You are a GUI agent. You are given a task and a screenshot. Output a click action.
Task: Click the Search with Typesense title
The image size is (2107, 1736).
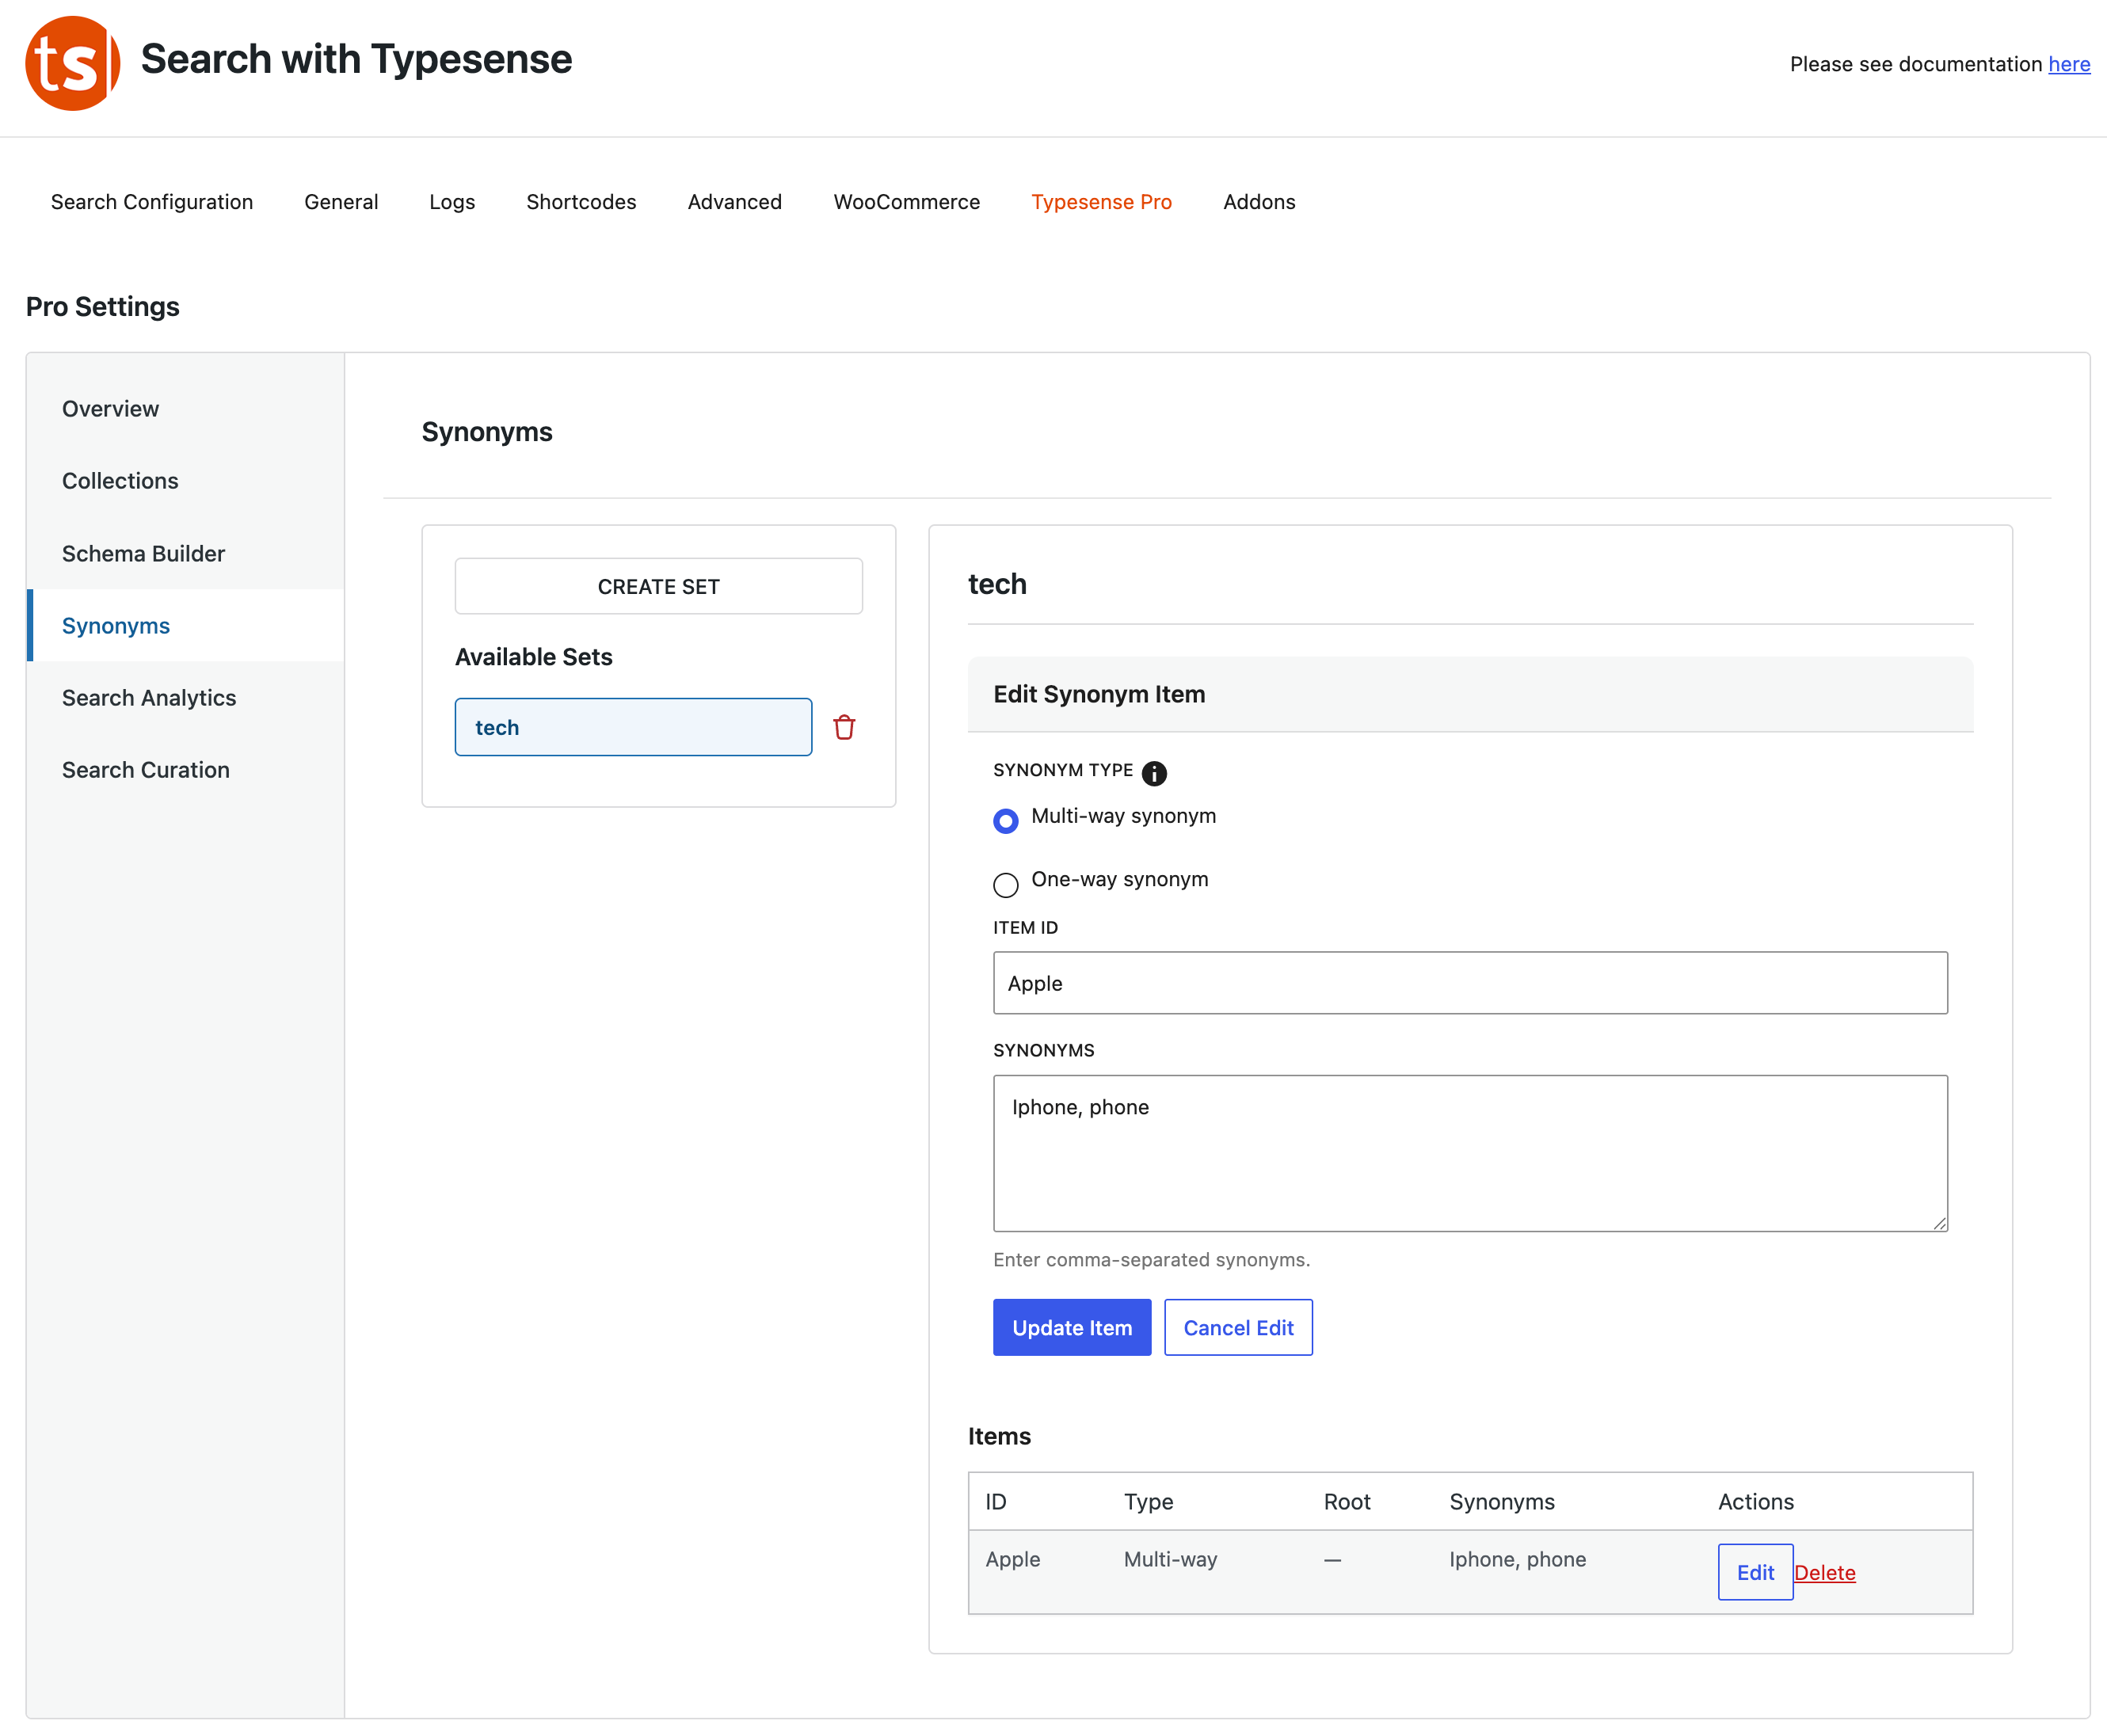356,59
